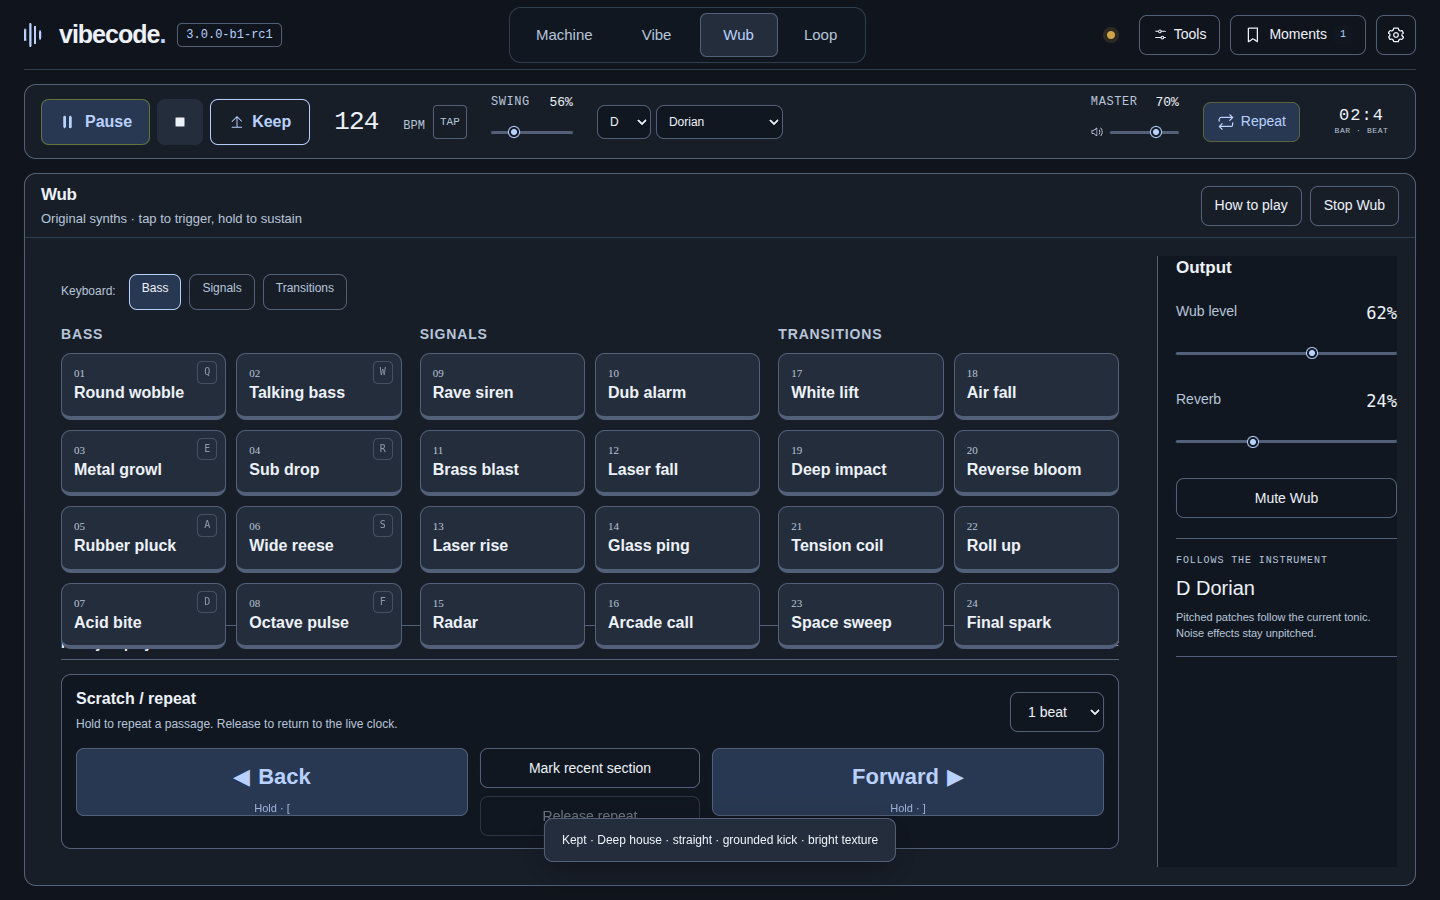This screenshot has height=900, width=1440.
Task: Trigger the Reverse bloom pad
Action: point(1036,463)
